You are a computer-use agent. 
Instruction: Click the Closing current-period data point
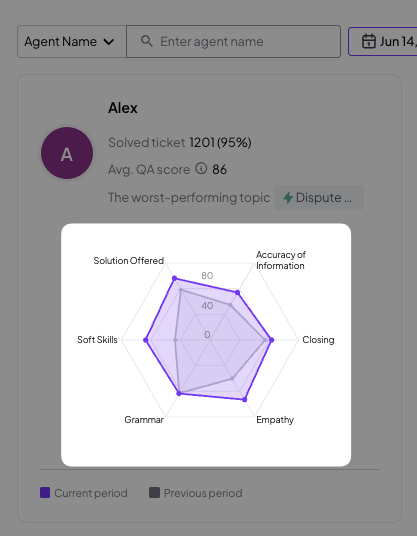pos(271,340)
